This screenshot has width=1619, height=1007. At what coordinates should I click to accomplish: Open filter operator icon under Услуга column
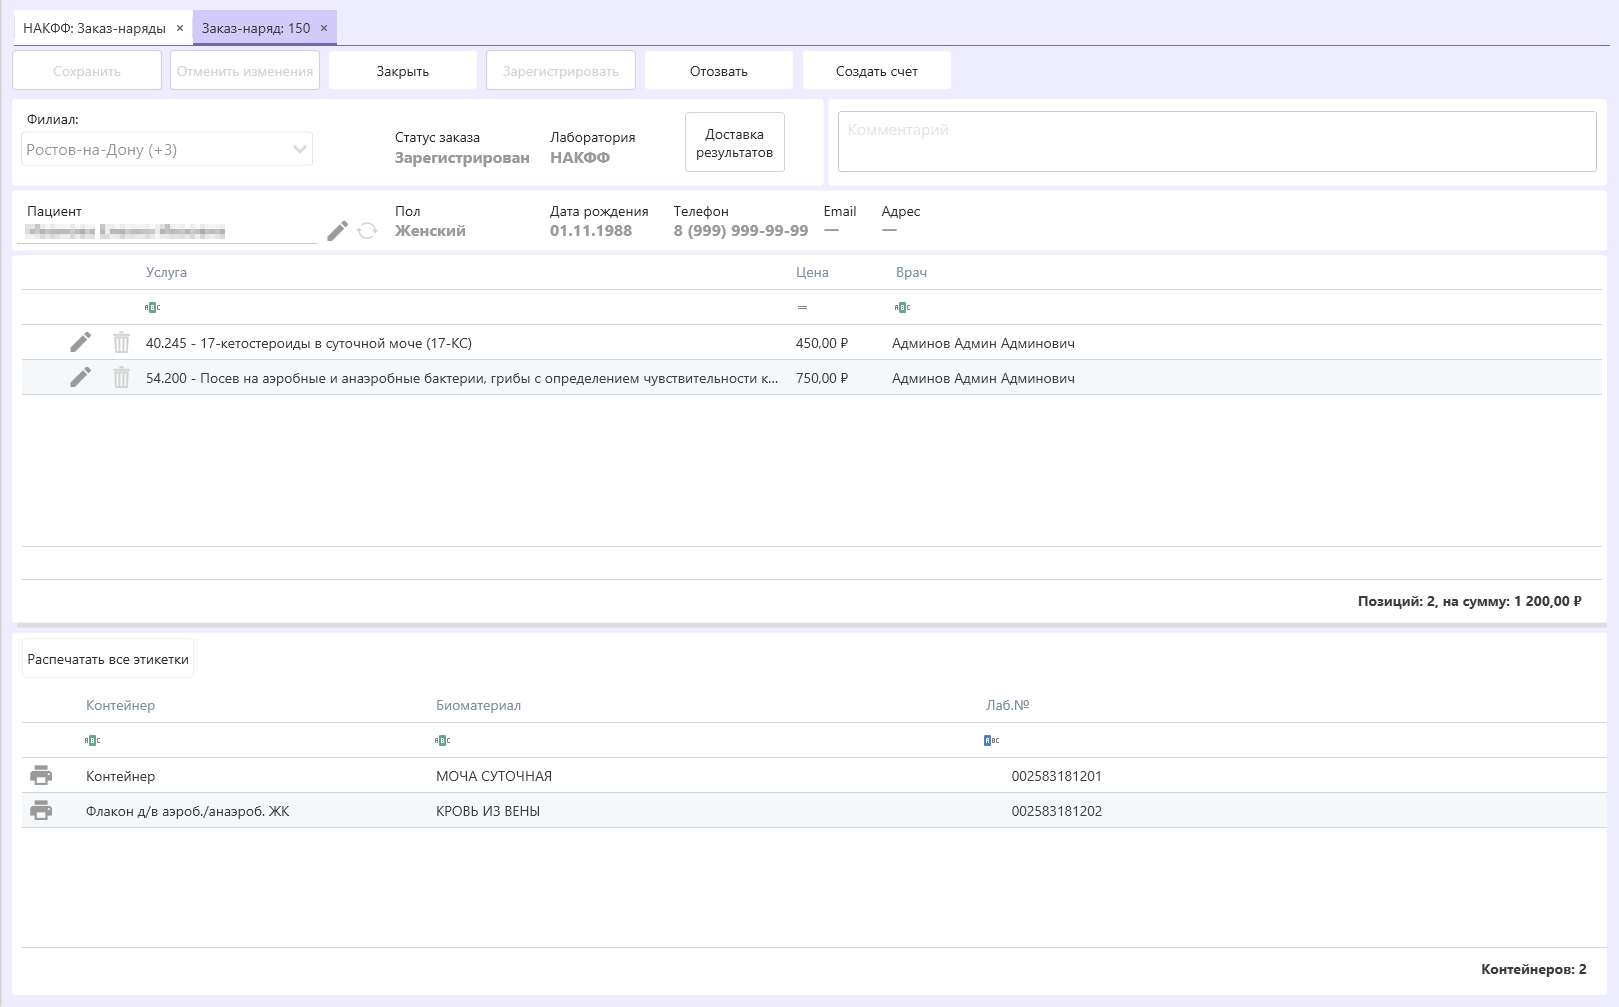152,307
